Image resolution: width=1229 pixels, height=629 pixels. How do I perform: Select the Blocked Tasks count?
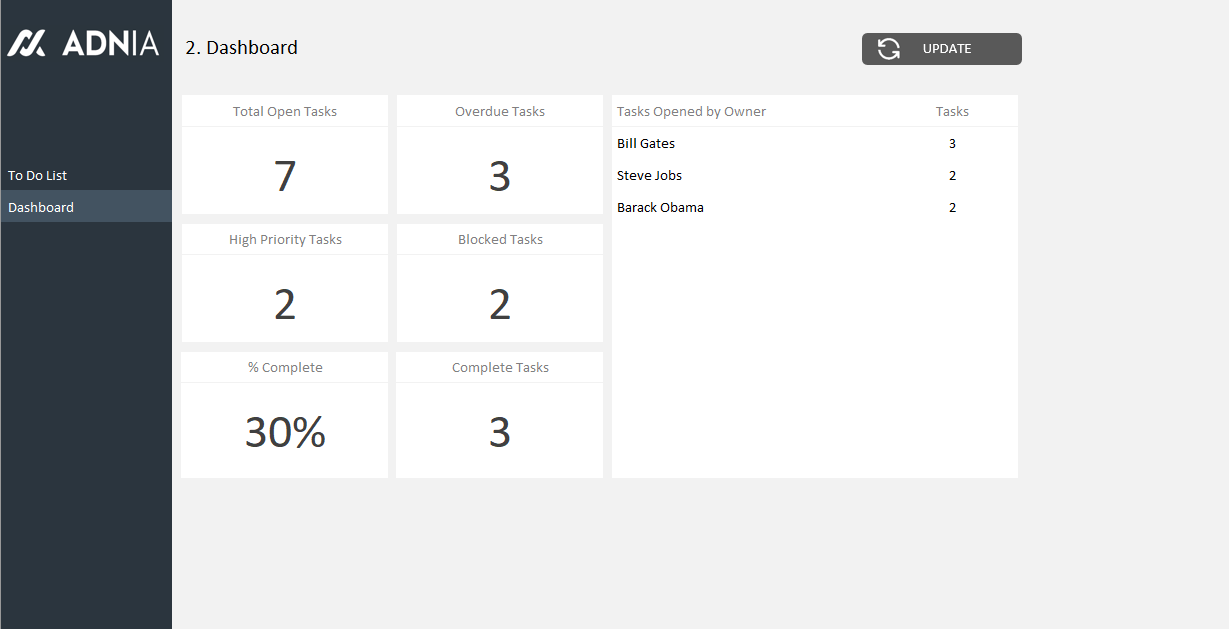click(x=500, y=304)
